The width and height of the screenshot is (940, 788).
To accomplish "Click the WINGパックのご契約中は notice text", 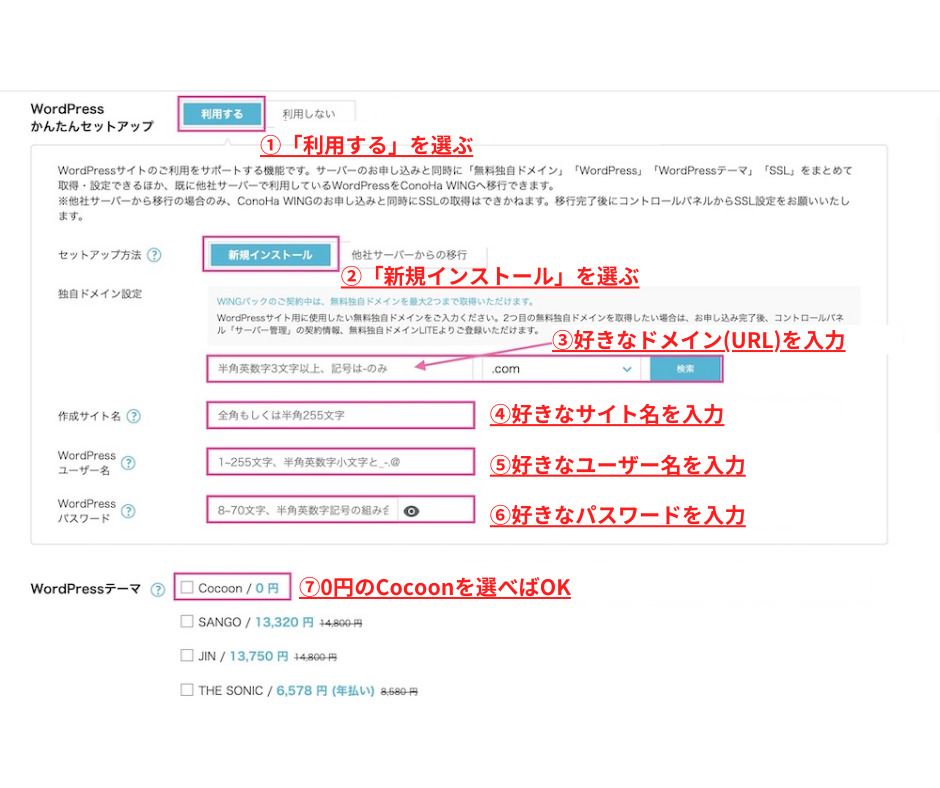I will coord(375,301).
